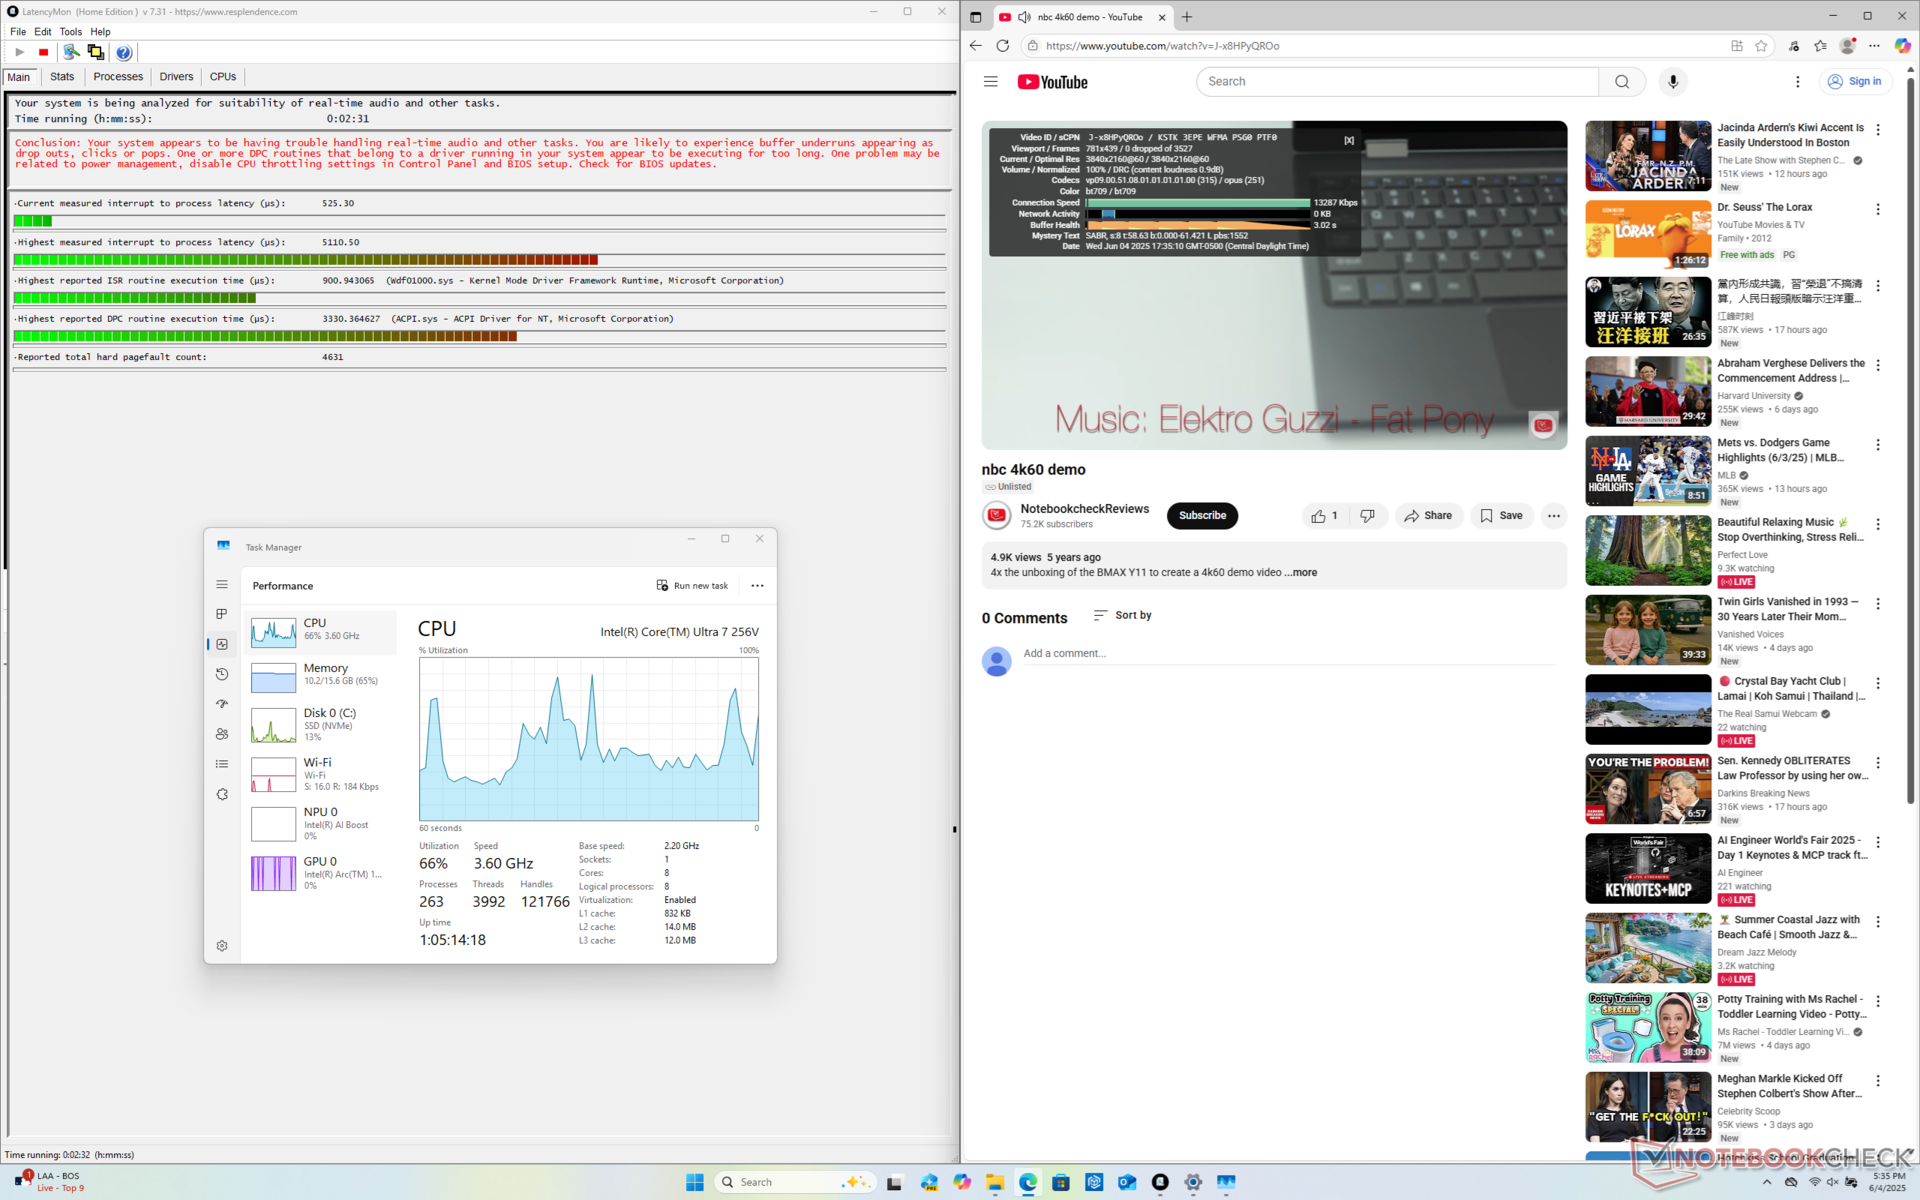The height and width of the screenshot is (1200, 1920).
Task: Close the stats for nerds overlay
Action: coord(1349,140)
